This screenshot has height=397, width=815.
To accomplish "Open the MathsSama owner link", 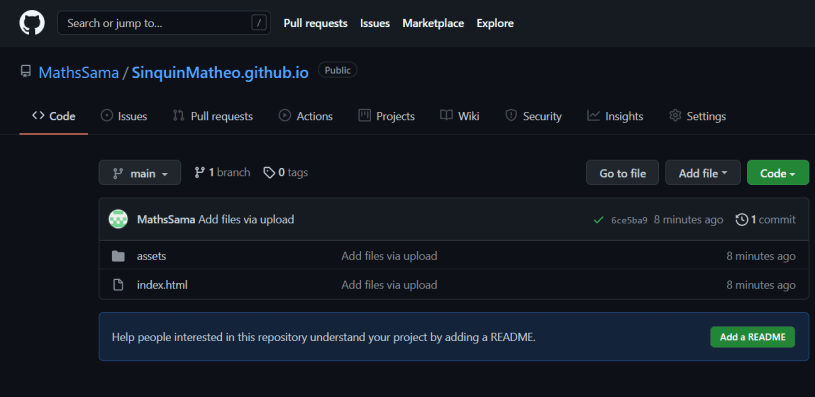I will click(78, 72).
